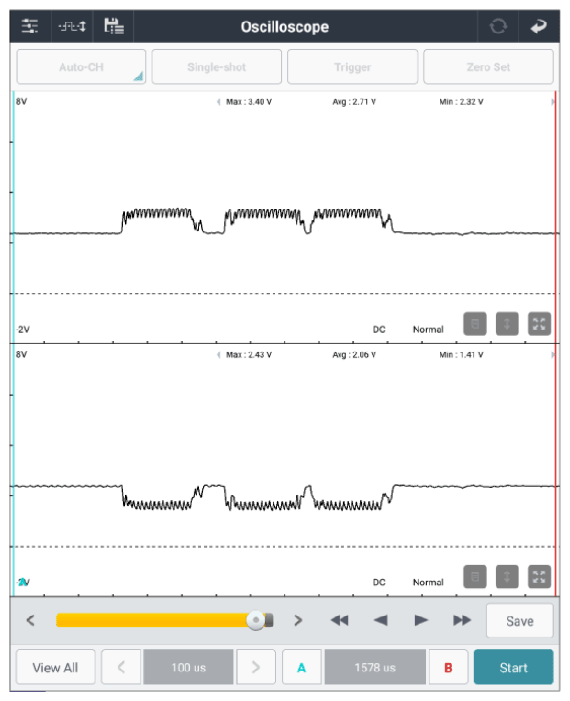This screenshot has width=570, height=701.
Task: Click the vertical scale icon in the top channel
Action: click(507, 324)
